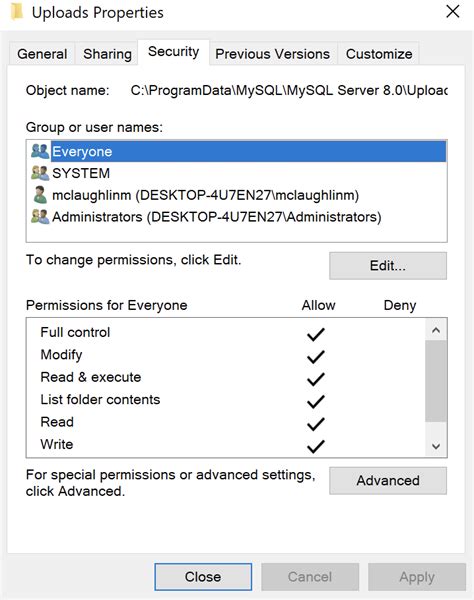This screenshot has width=474, height=600.
Task: Switch to the General tab
Action: 42,54
